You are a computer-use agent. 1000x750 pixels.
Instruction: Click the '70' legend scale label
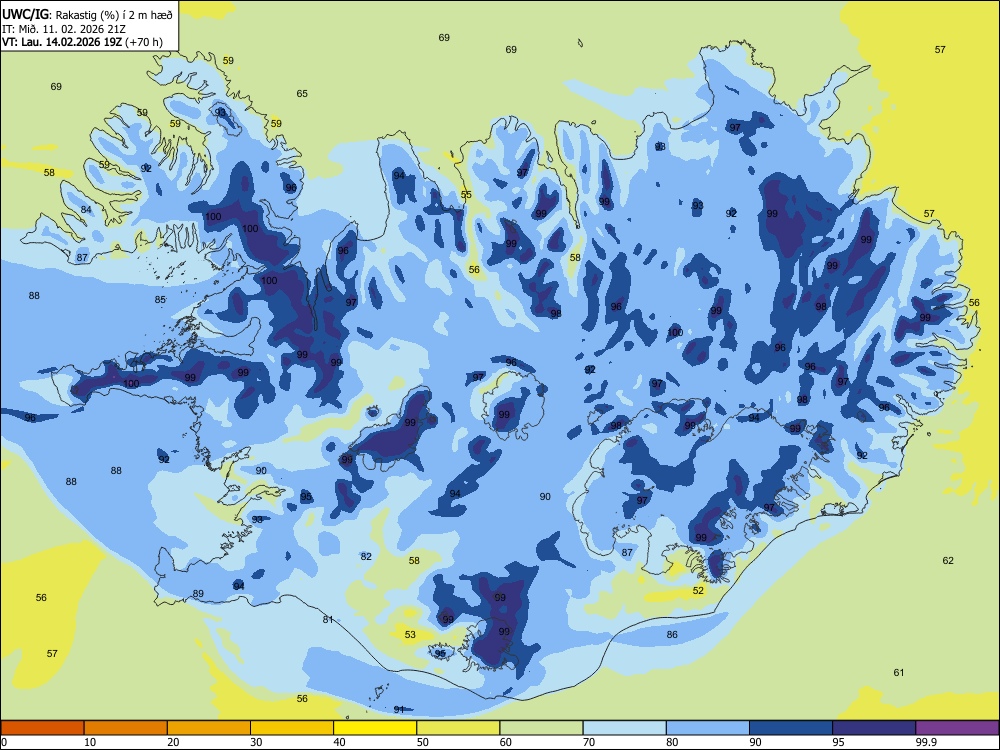589,742
